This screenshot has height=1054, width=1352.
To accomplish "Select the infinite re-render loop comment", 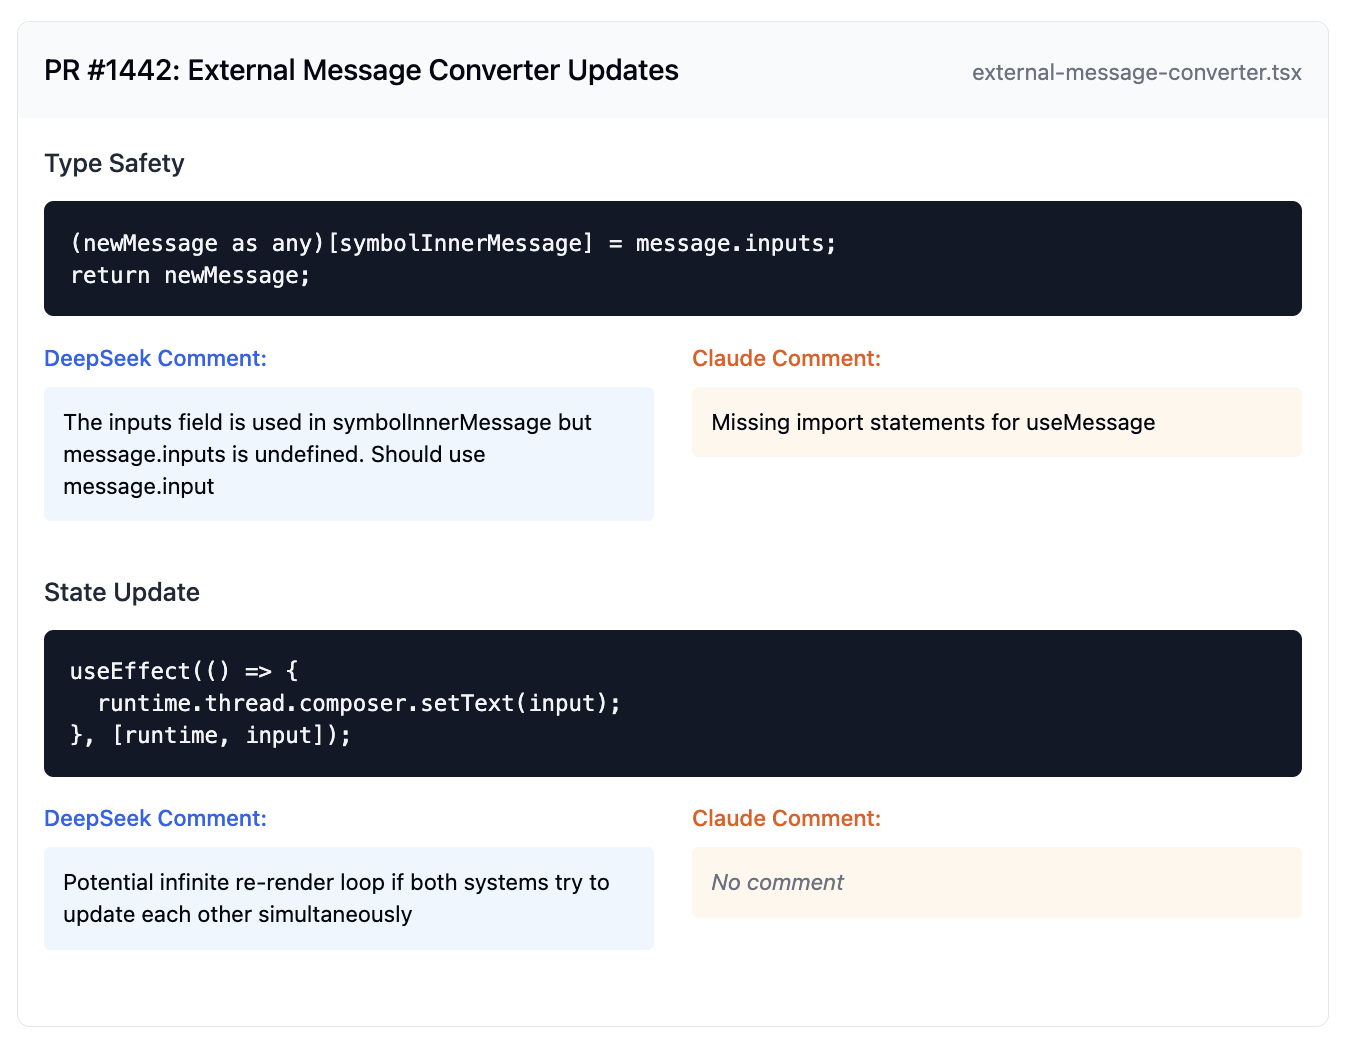I will (x=348, y=898).
